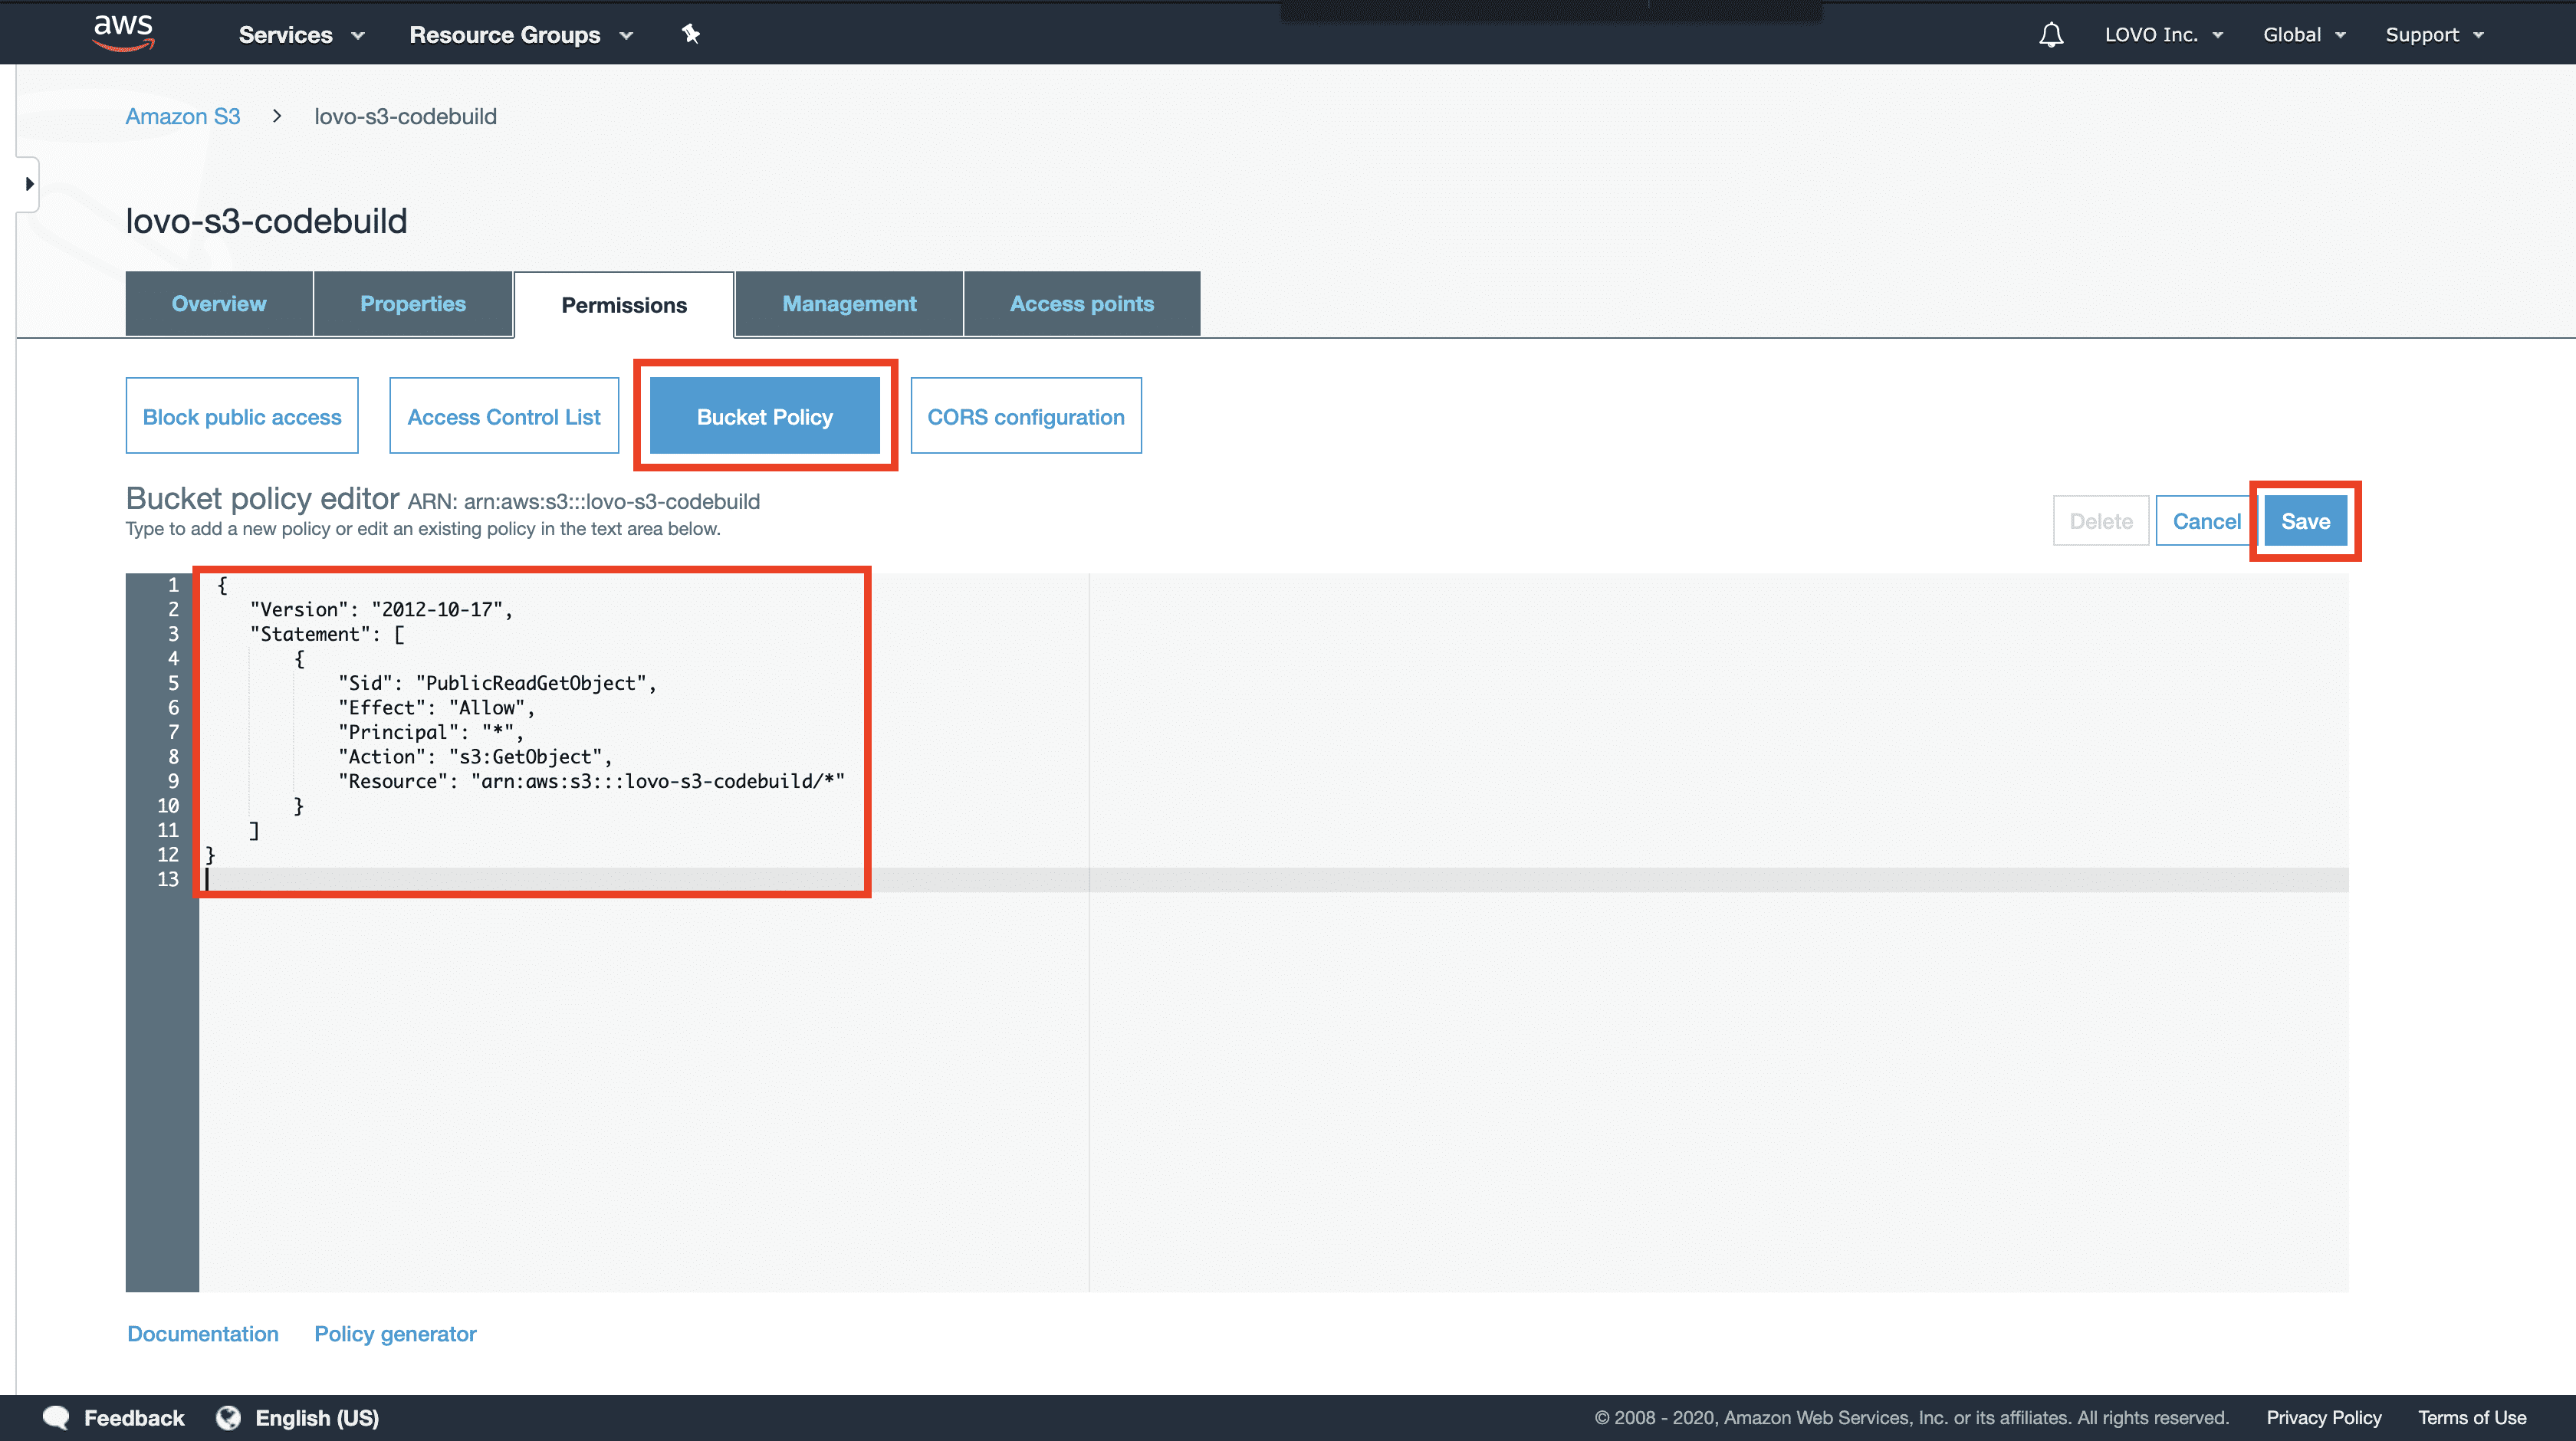Click the "Version": "2012-10-17" line
Image resolution: width=2576 pixels, height=1441 pixels.
tap(382, 609)
